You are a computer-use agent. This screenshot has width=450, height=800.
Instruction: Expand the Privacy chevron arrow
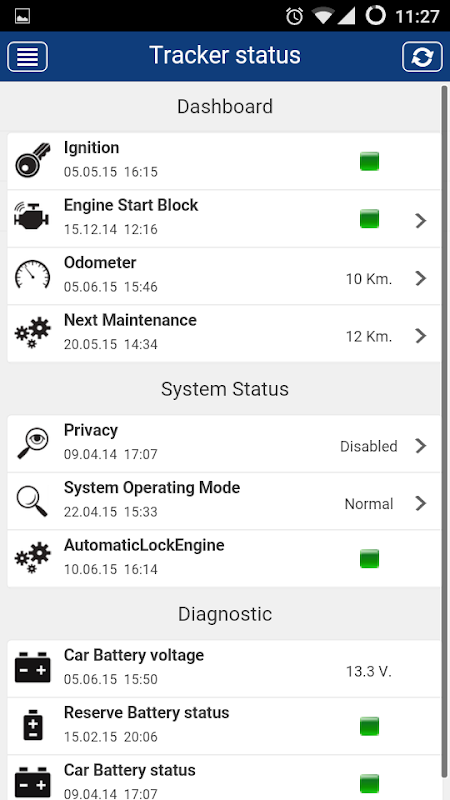(x=420, y=445)
